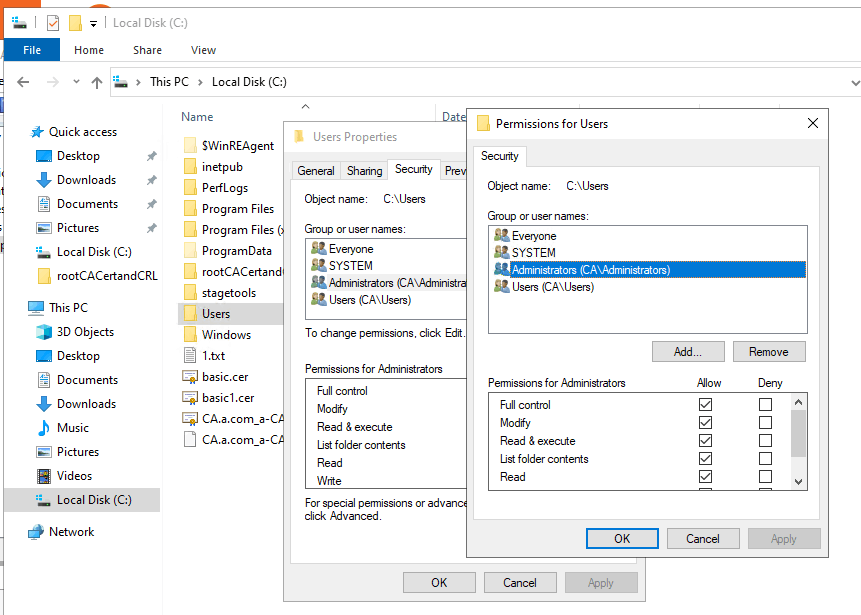
Task: Select Quick access star icon in sidebar
Action: 37,132
